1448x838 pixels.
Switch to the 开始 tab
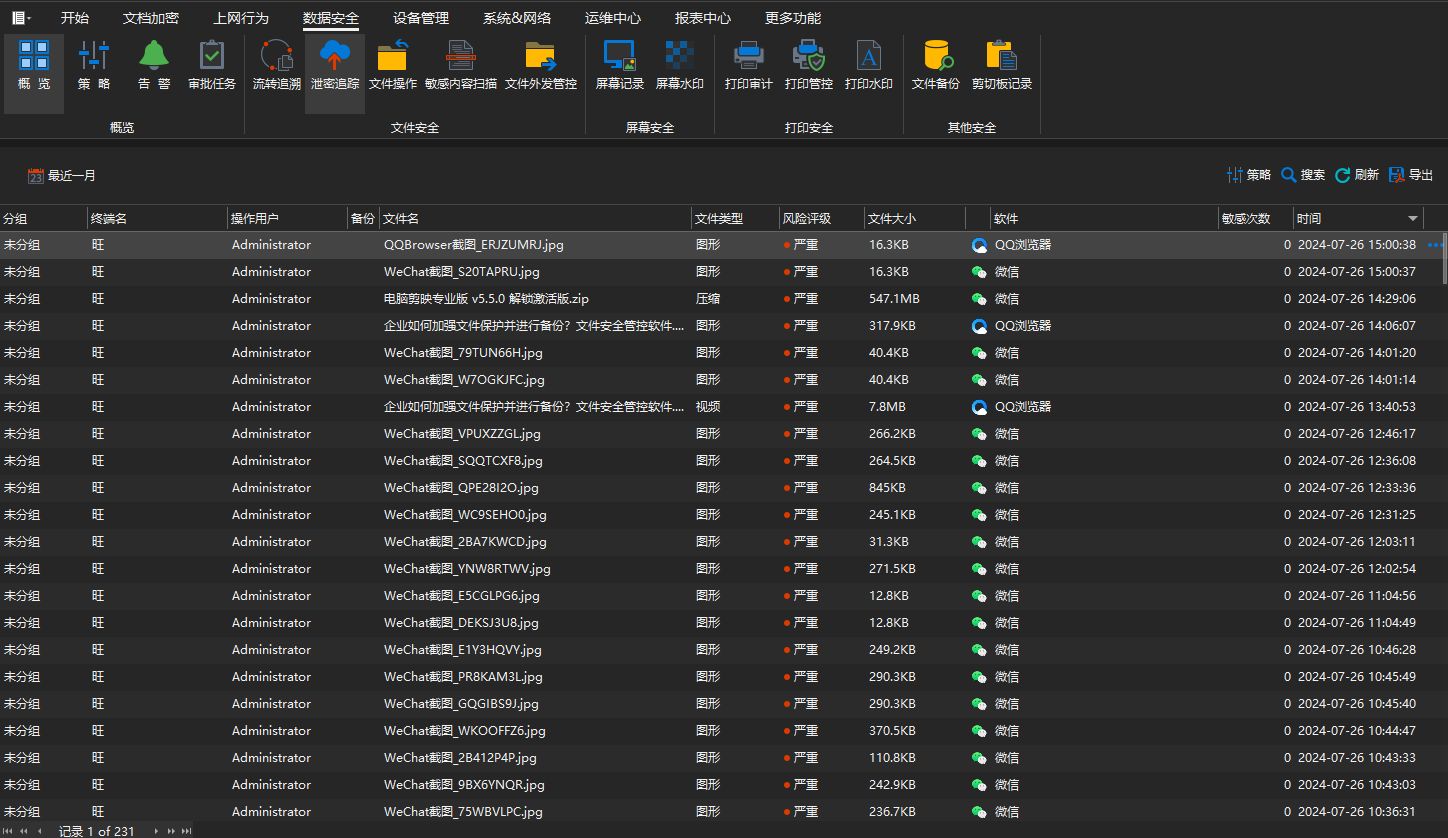[x=75, y=18]
